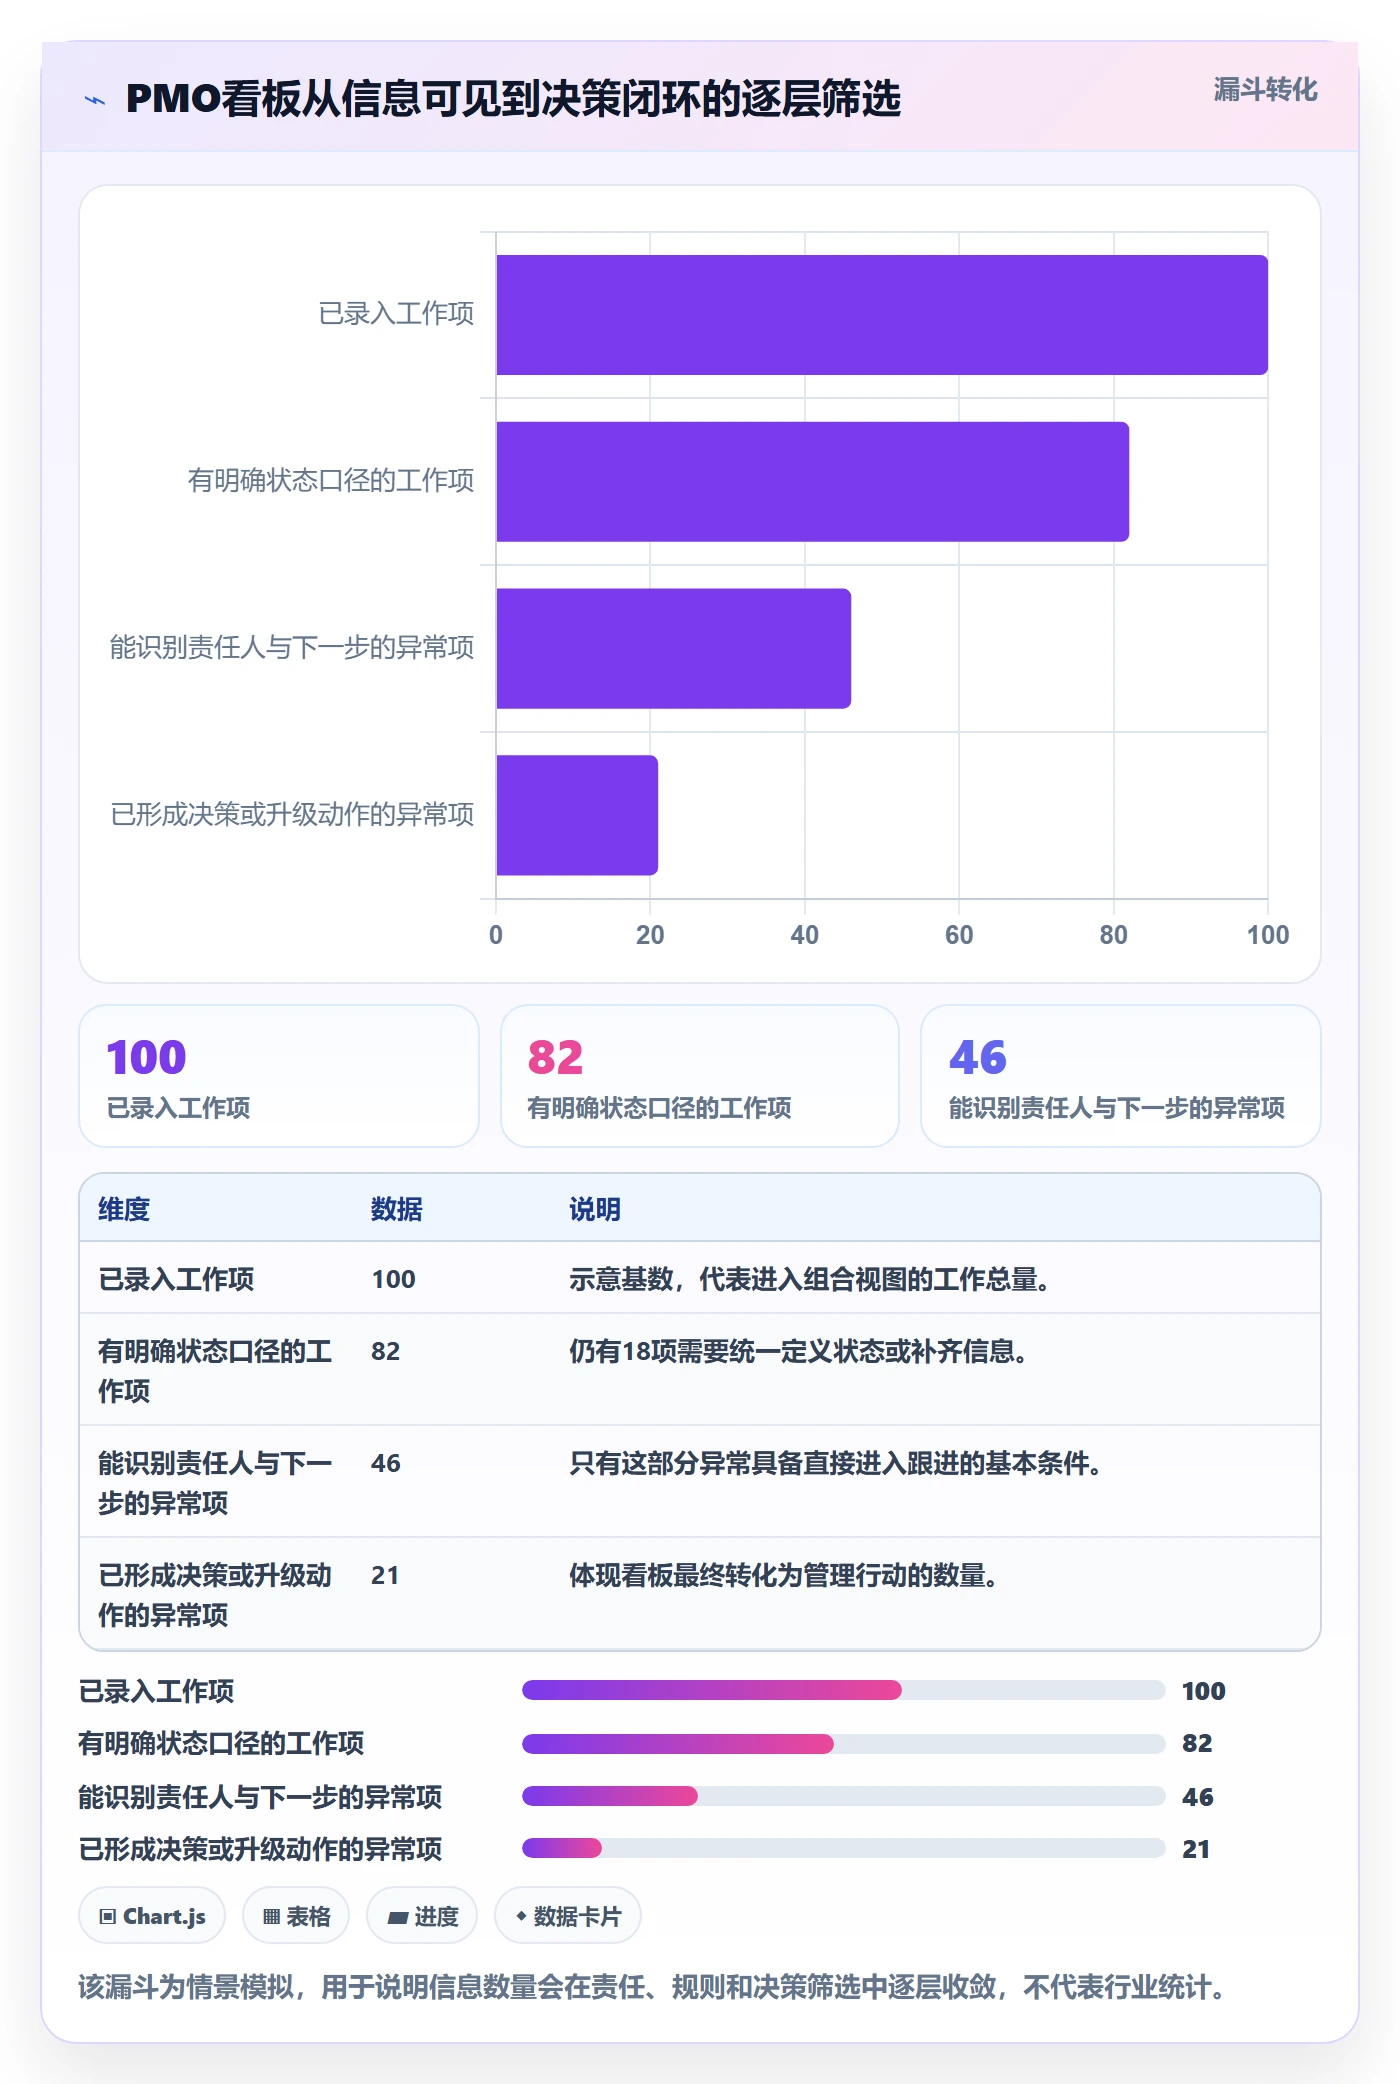This screenshot has width=1400, height=2084.
Task: Click the 数据 column header
Action: tap(397, 1209)
